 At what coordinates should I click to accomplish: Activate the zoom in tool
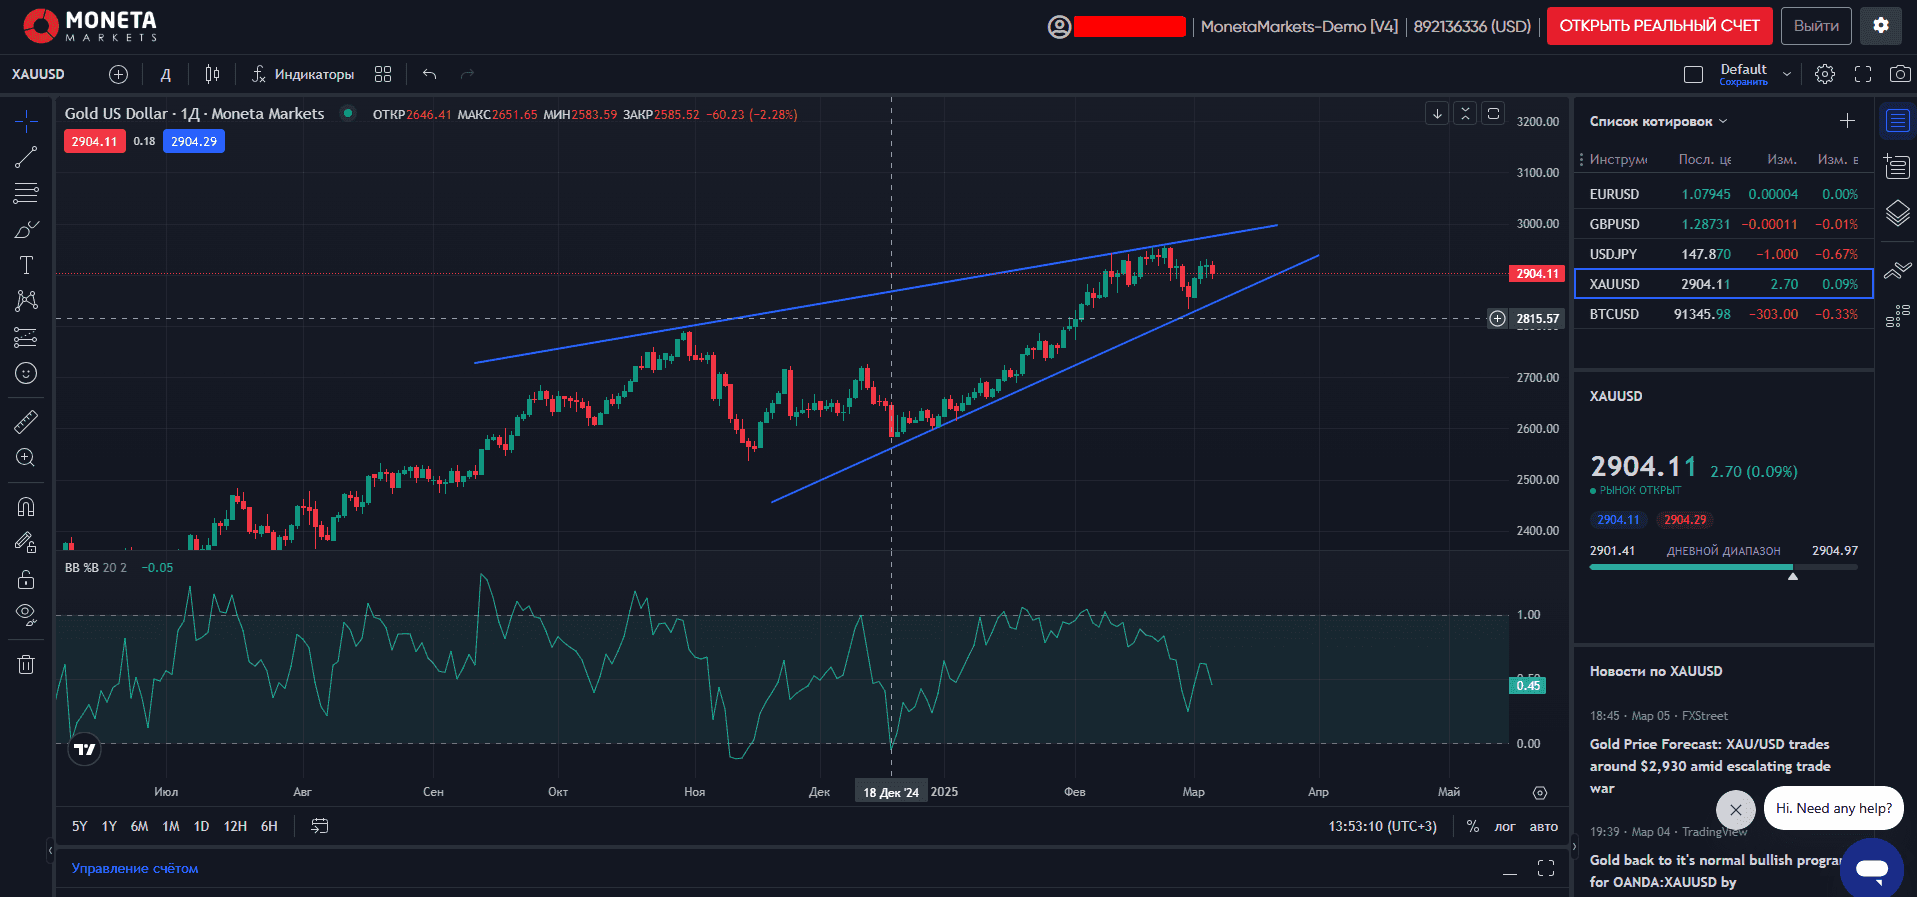pos(26,457)
